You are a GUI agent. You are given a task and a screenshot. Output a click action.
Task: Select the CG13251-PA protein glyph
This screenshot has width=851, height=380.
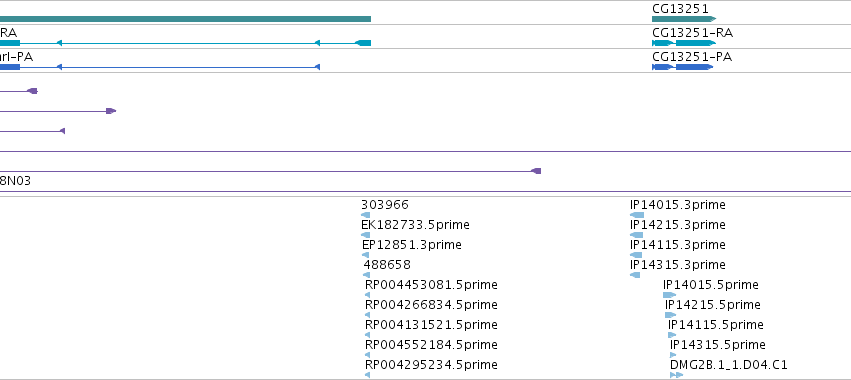pos(682,67)
